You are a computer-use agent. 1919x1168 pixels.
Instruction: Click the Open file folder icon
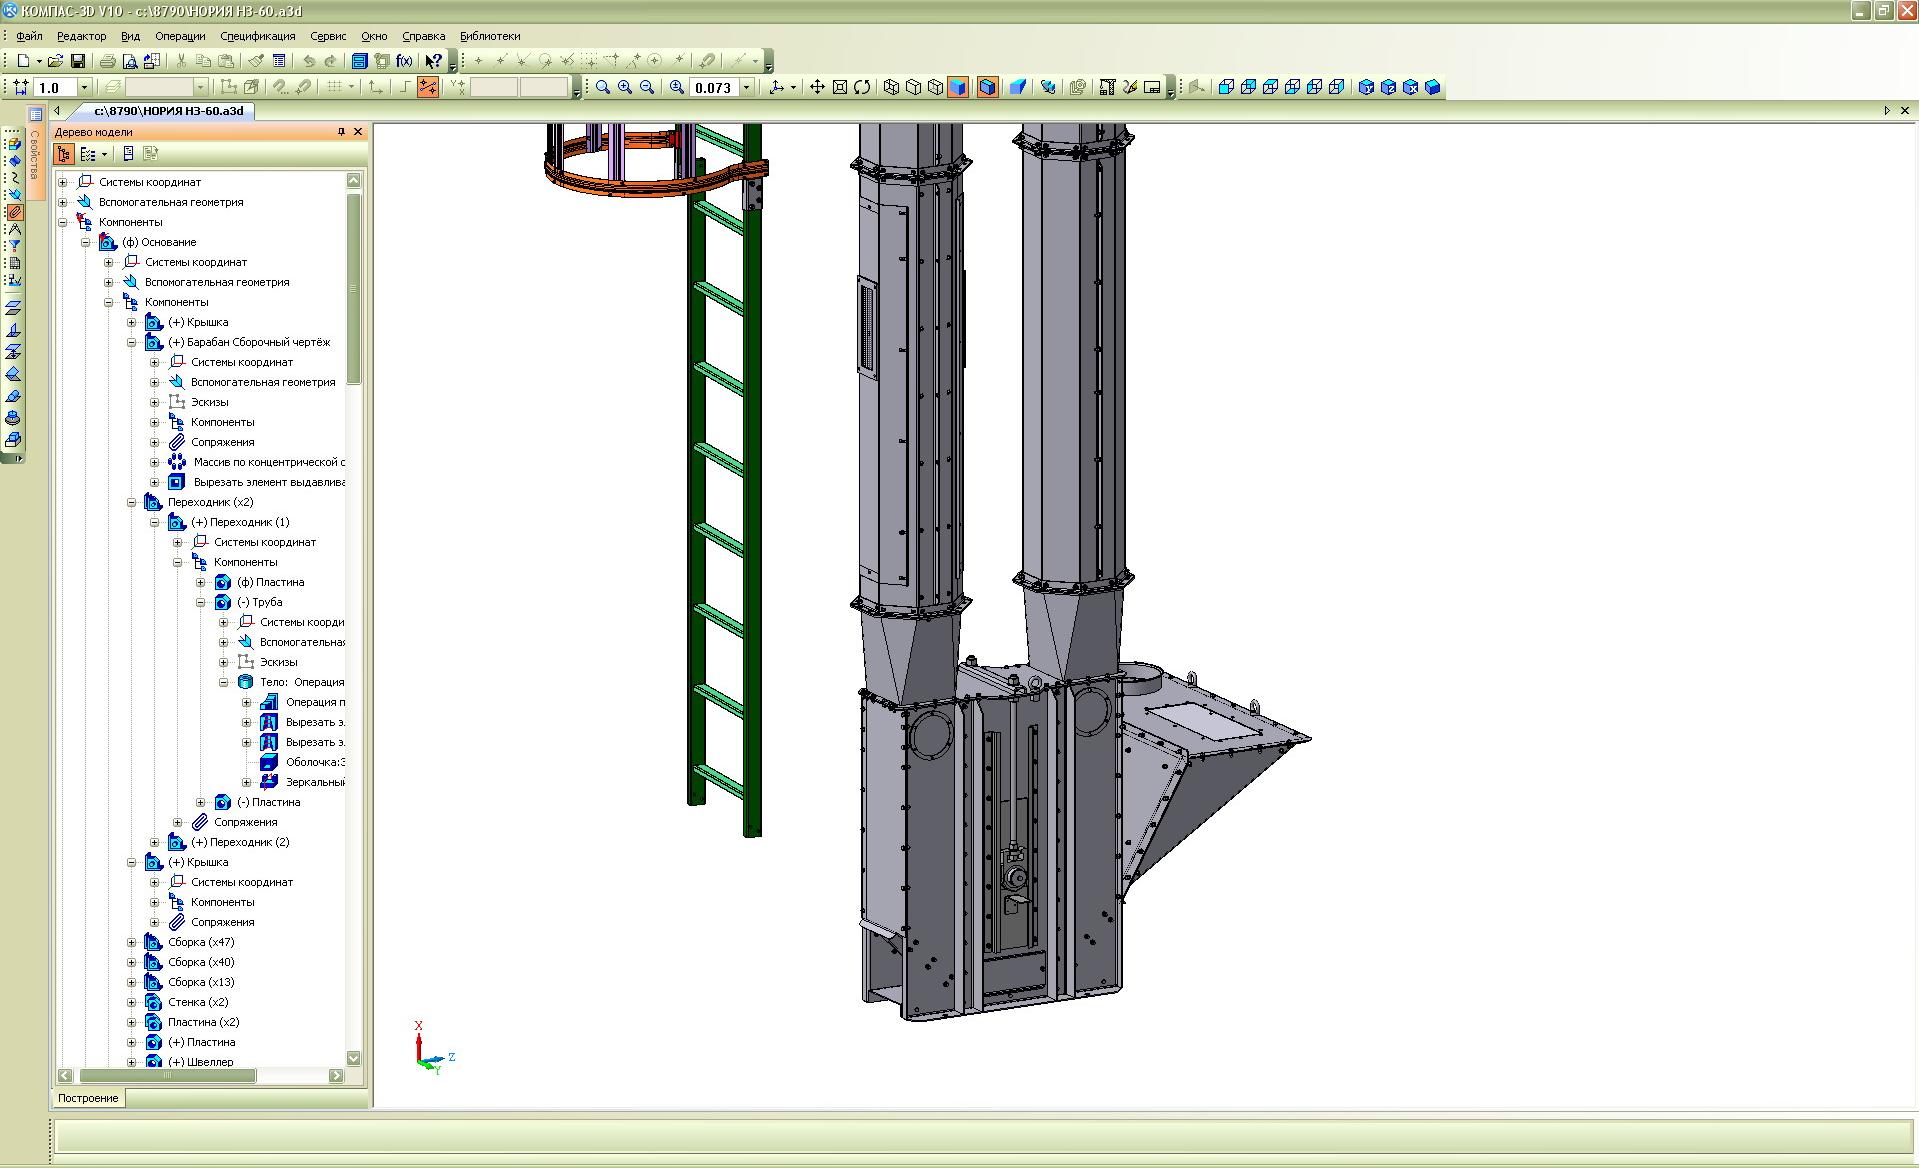[x=56, y=61]
